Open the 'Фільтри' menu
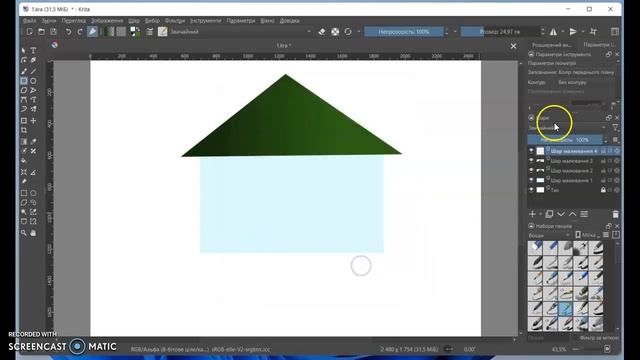Screen dimensions: 640x360 (x=175, y=20)
